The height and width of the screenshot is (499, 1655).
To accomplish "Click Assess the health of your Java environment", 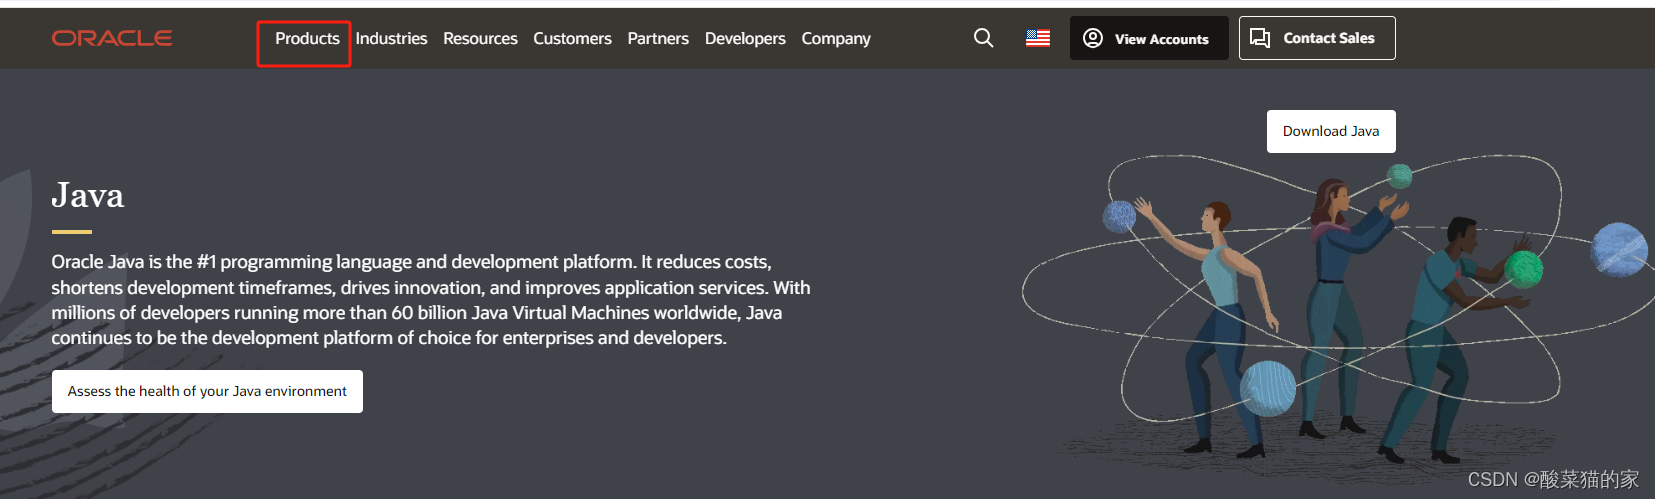I will tap(207, 391).
